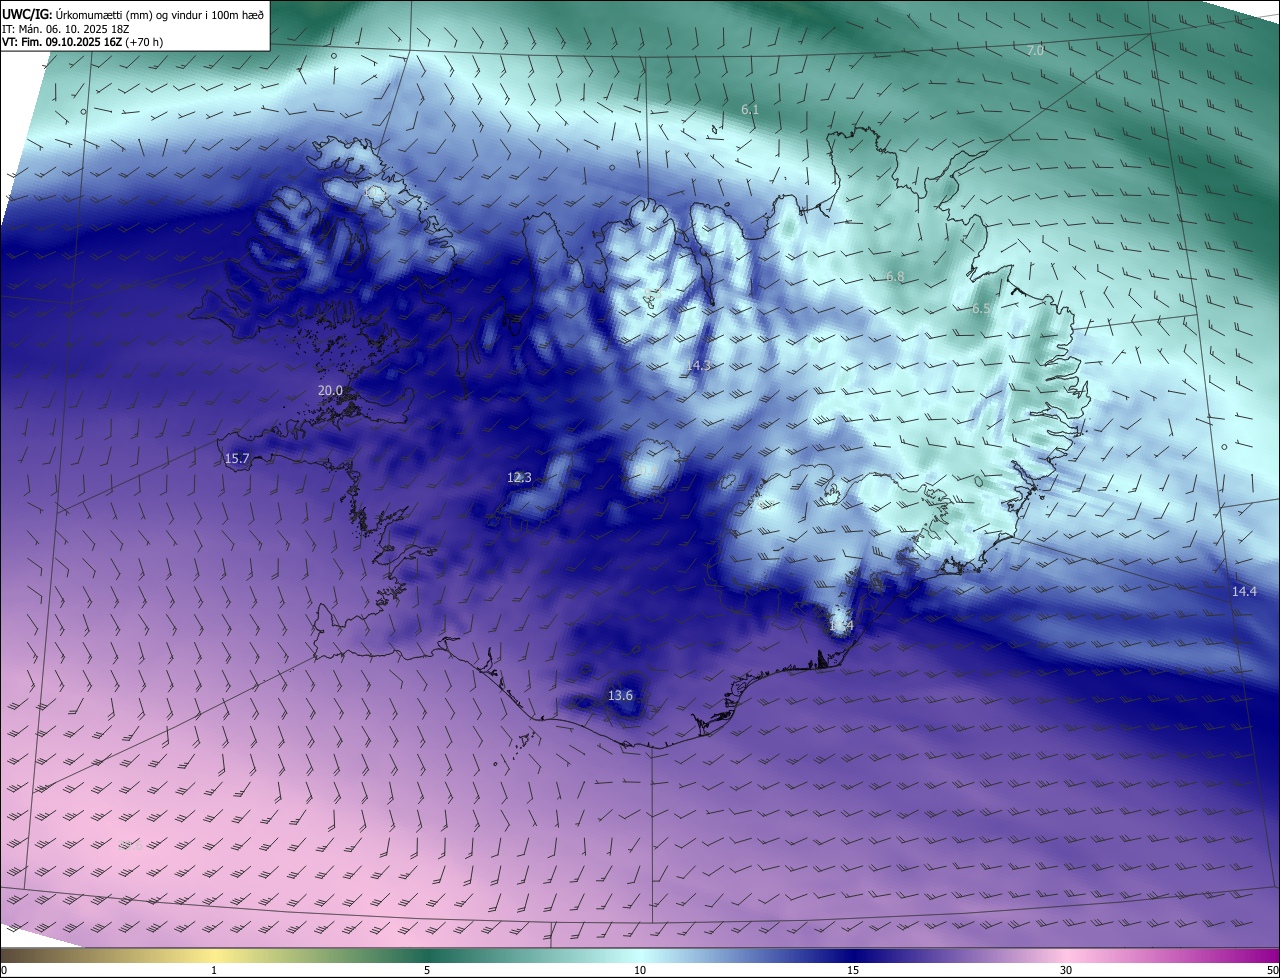Click the map title 'Úrkomumætti (mm) og vindur í 100m hæð'
1280x978 pixels.
pos(160,14)
